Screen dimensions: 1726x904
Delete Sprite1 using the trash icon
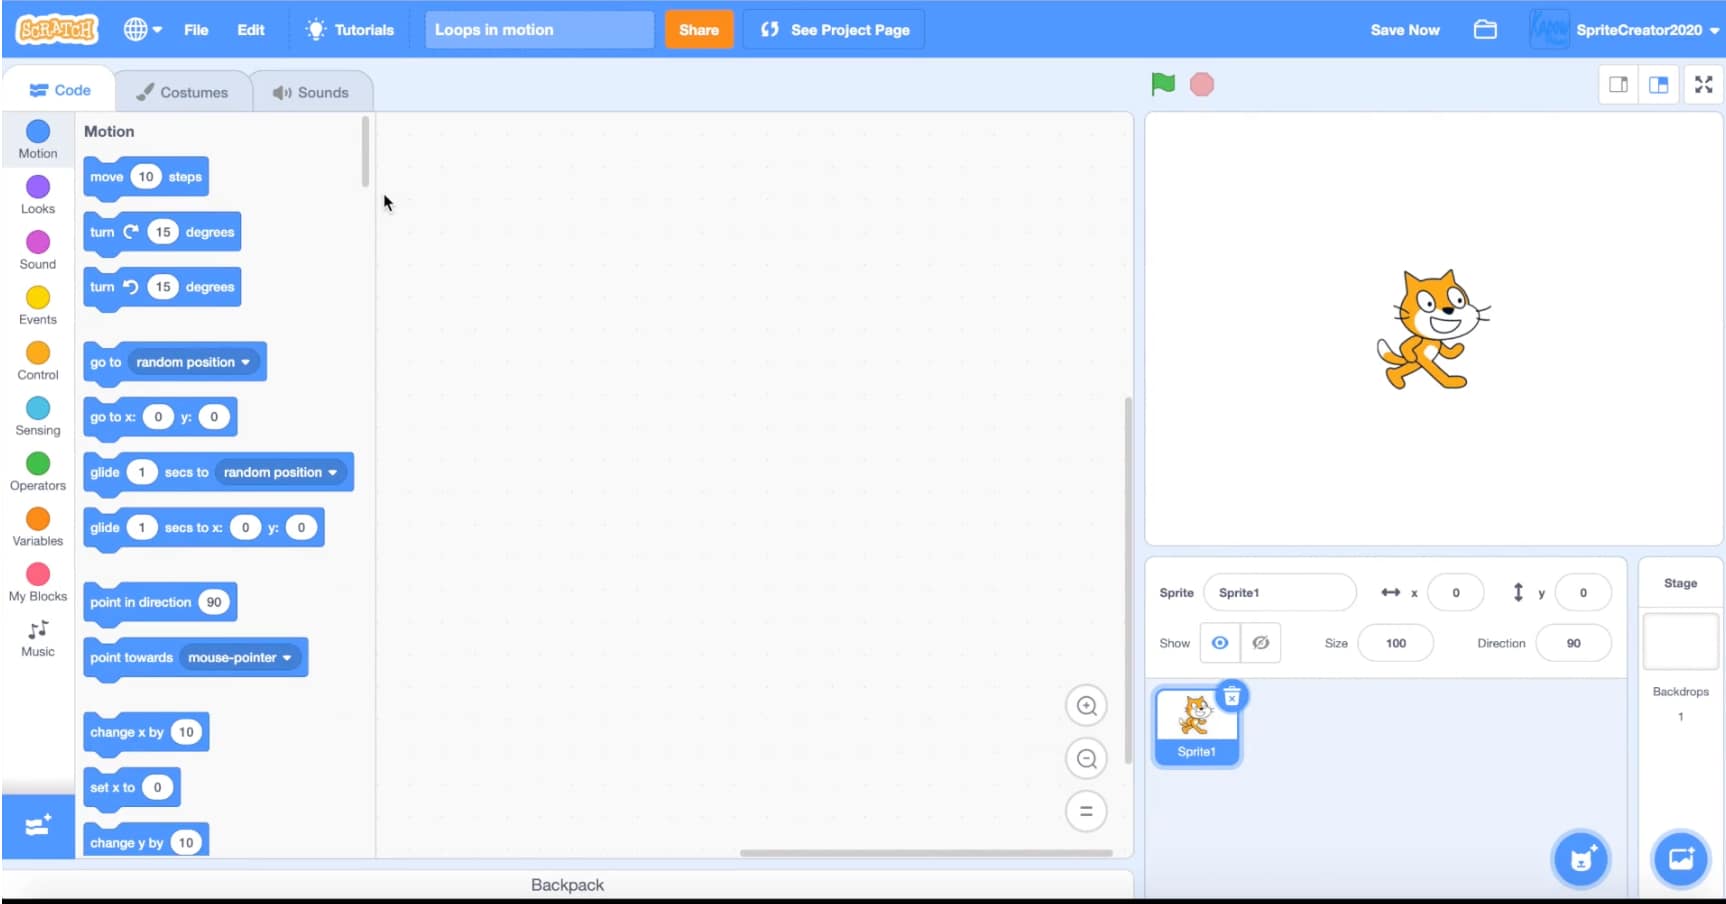click(1232, 696)
